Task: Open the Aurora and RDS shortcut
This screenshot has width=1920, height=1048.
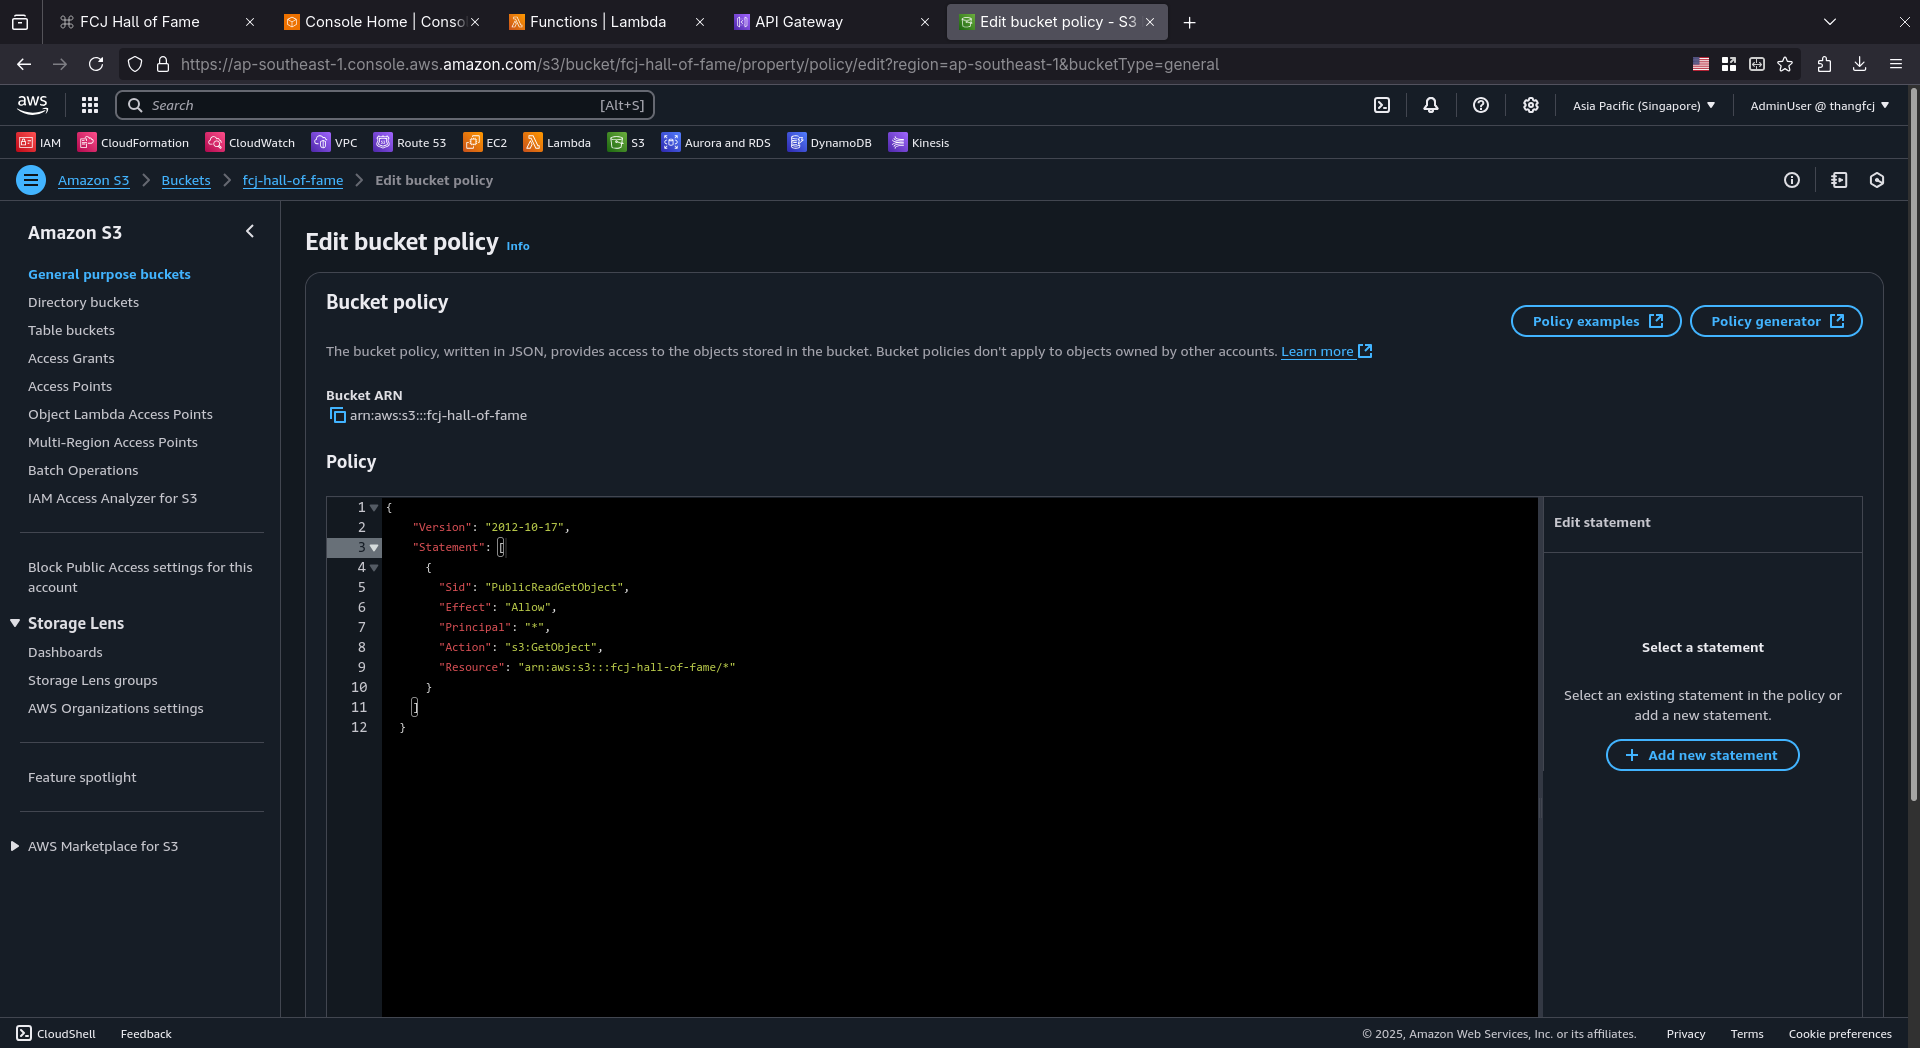Action: click(716, 143)
